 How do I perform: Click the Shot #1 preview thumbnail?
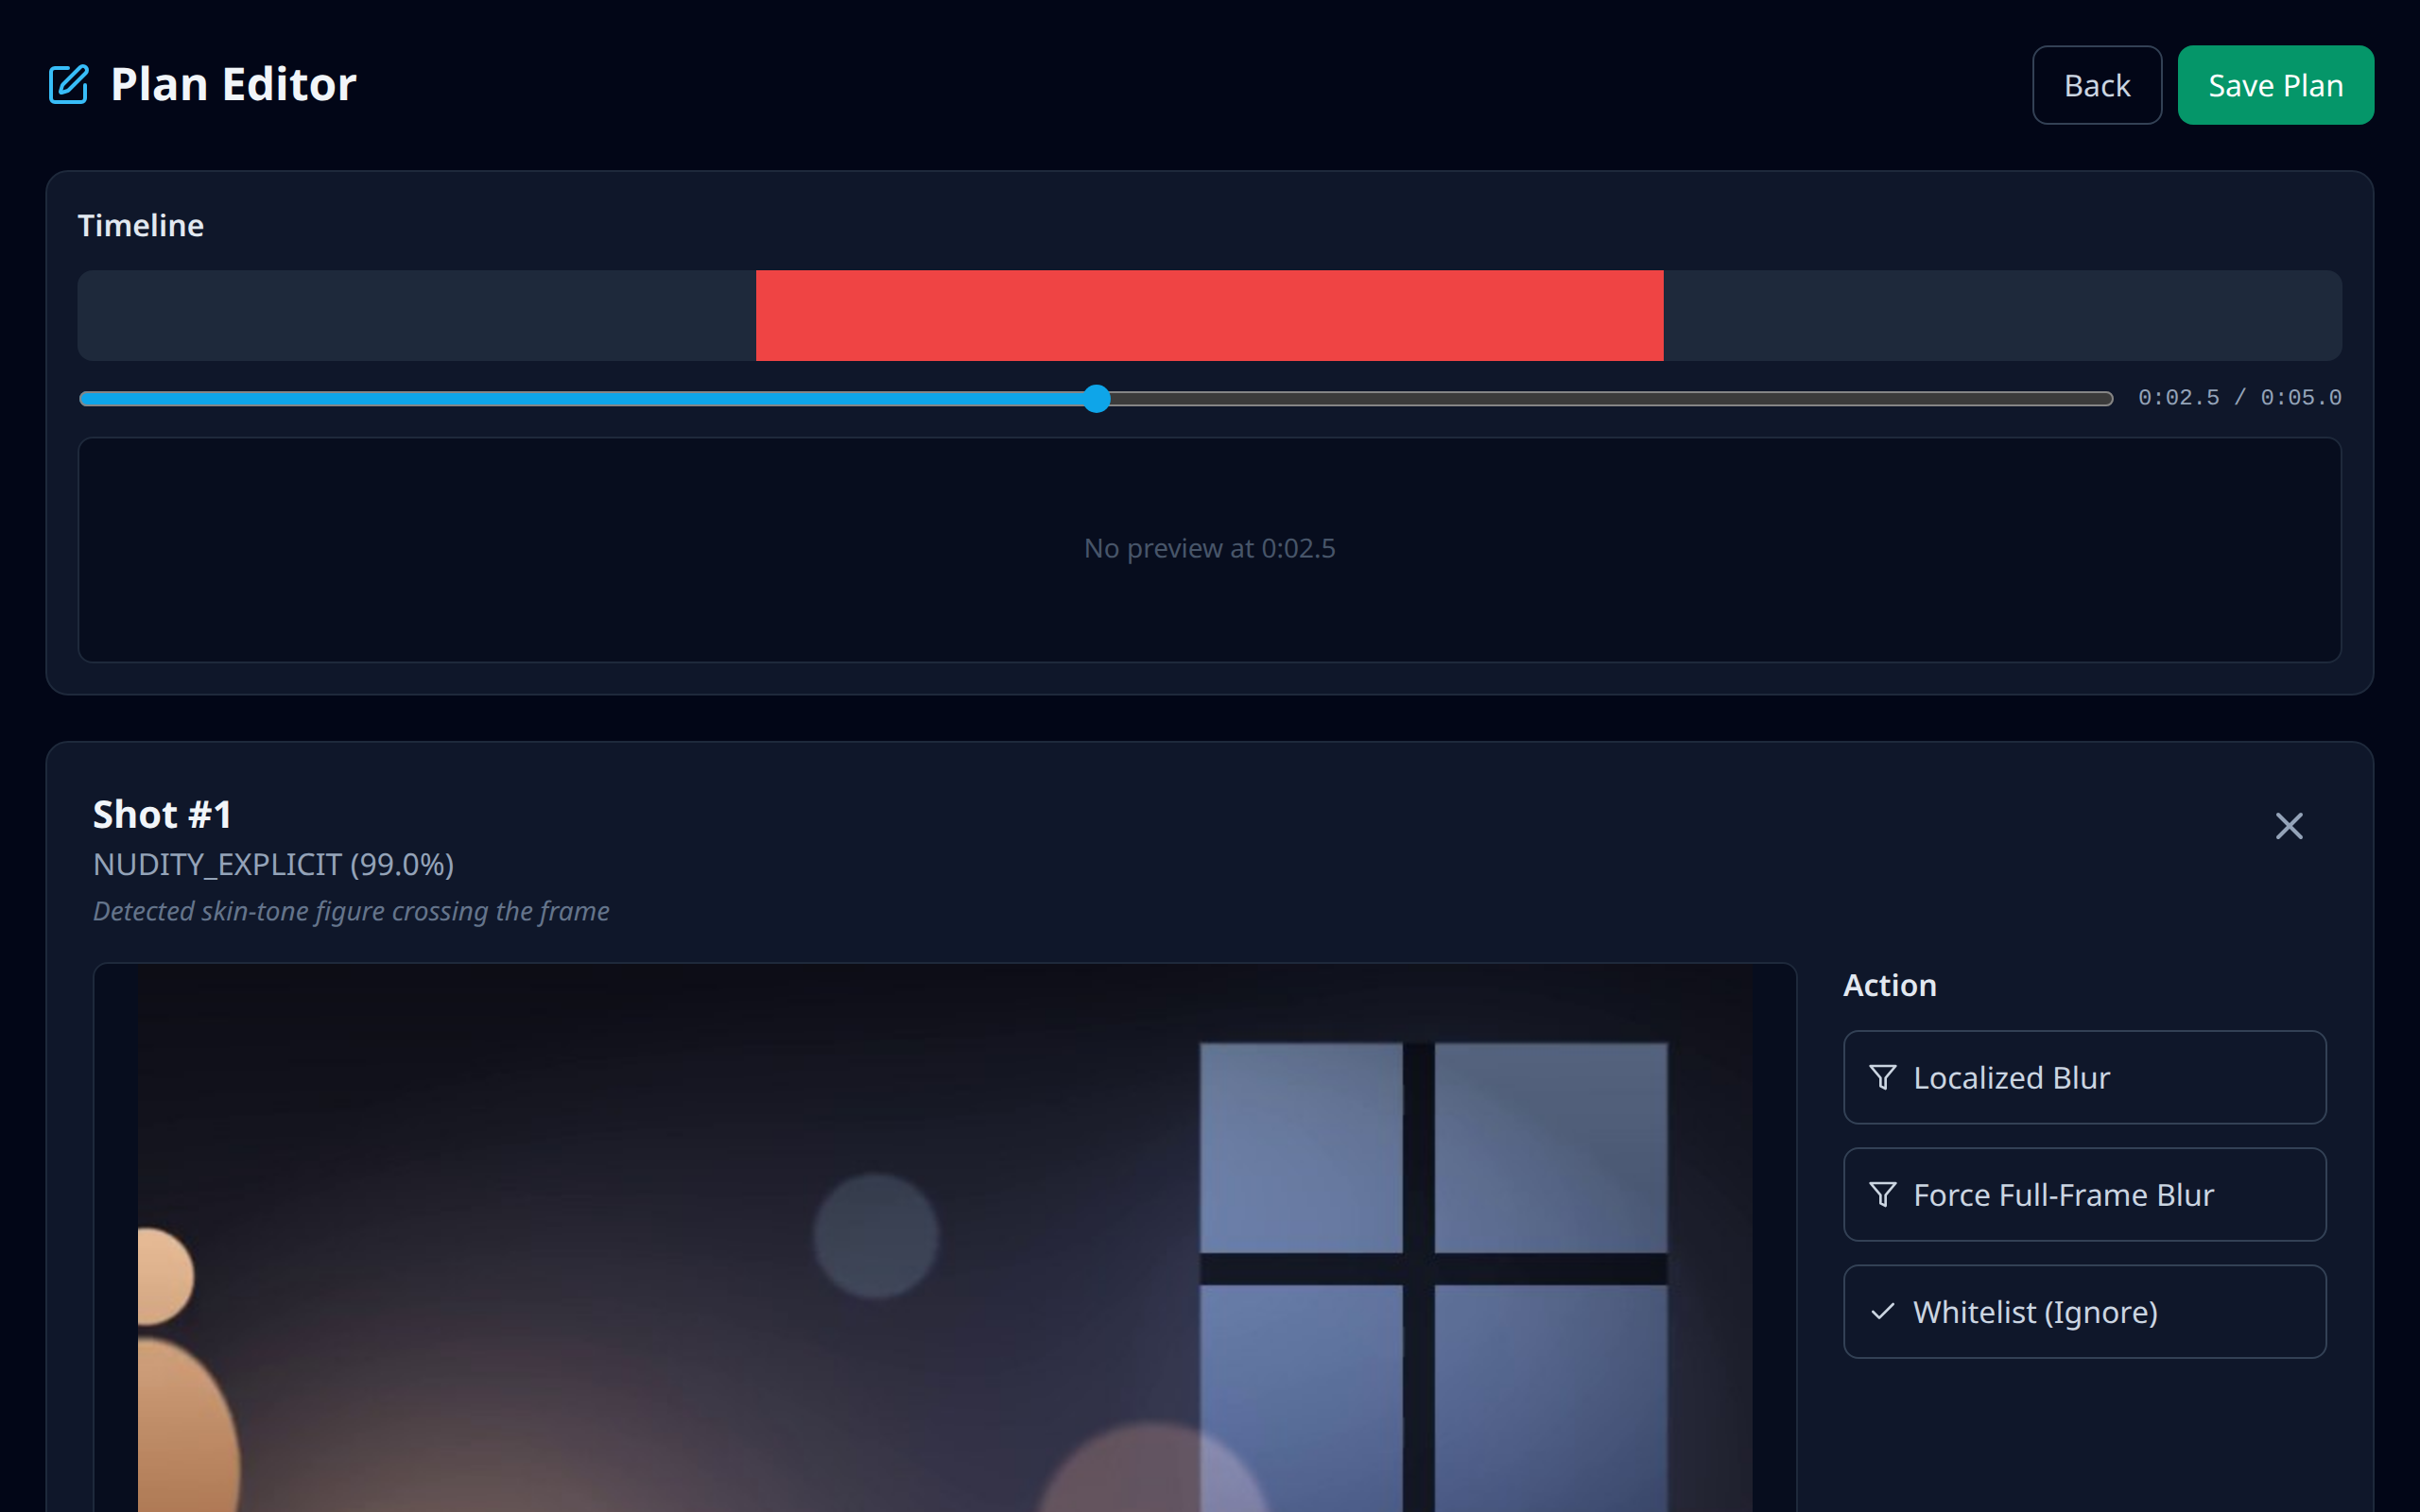(x=945, y=1238)
